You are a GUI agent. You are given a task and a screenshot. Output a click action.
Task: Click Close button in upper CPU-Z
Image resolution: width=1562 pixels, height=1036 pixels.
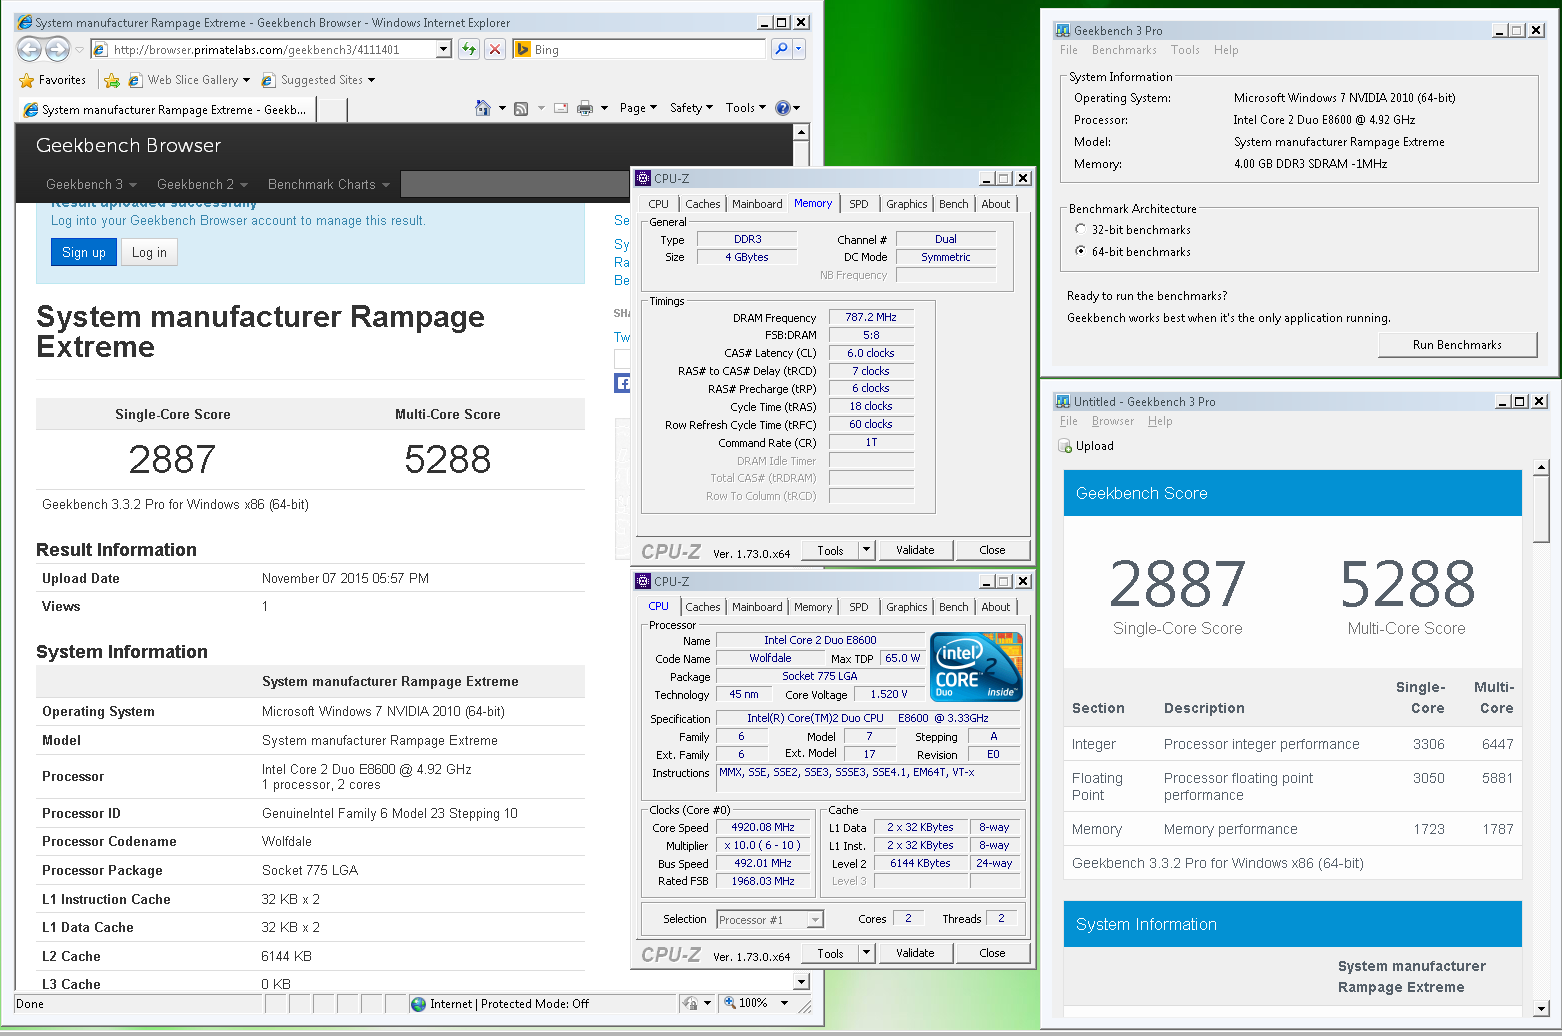992,550
